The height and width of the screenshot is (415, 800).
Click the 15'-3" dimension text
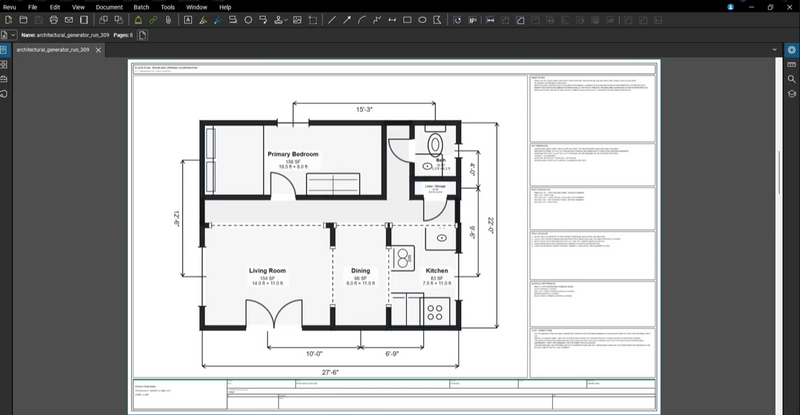(x=364, y=109)
